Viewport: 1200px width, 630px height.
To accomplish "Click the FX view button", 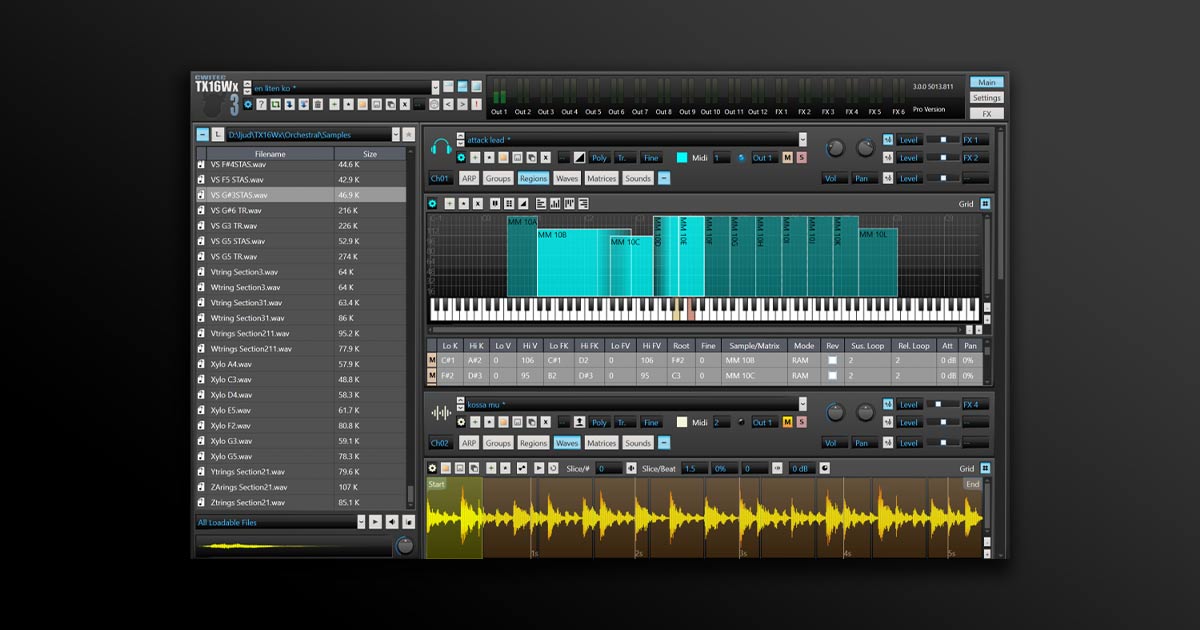I will pyautogui.click(x=986, y=114).
